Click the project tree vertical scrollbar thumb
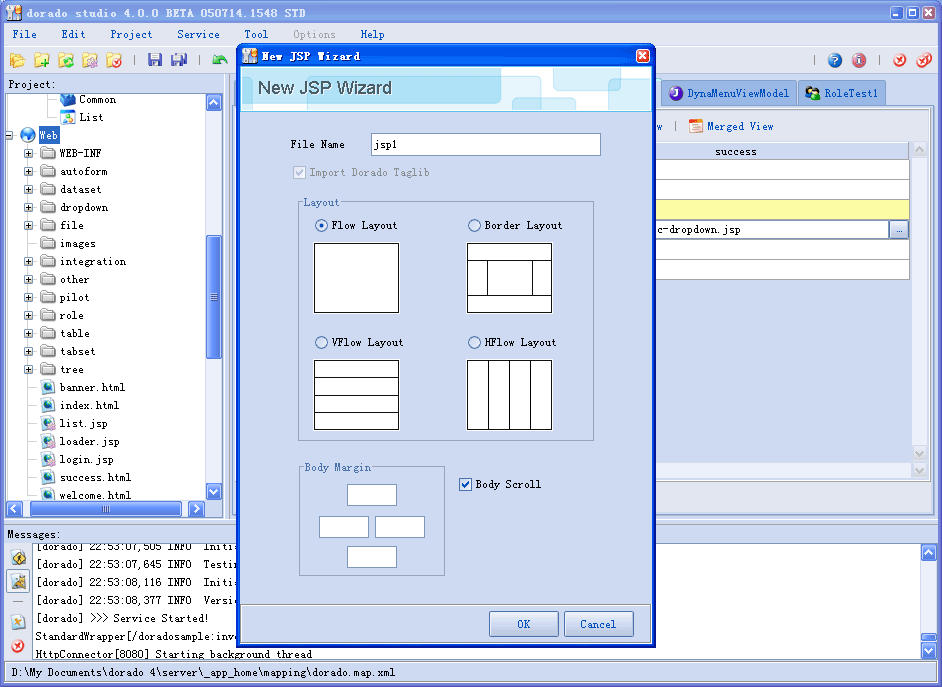The height and width of the screenshot is (687, 942). (x=214, y=297)
